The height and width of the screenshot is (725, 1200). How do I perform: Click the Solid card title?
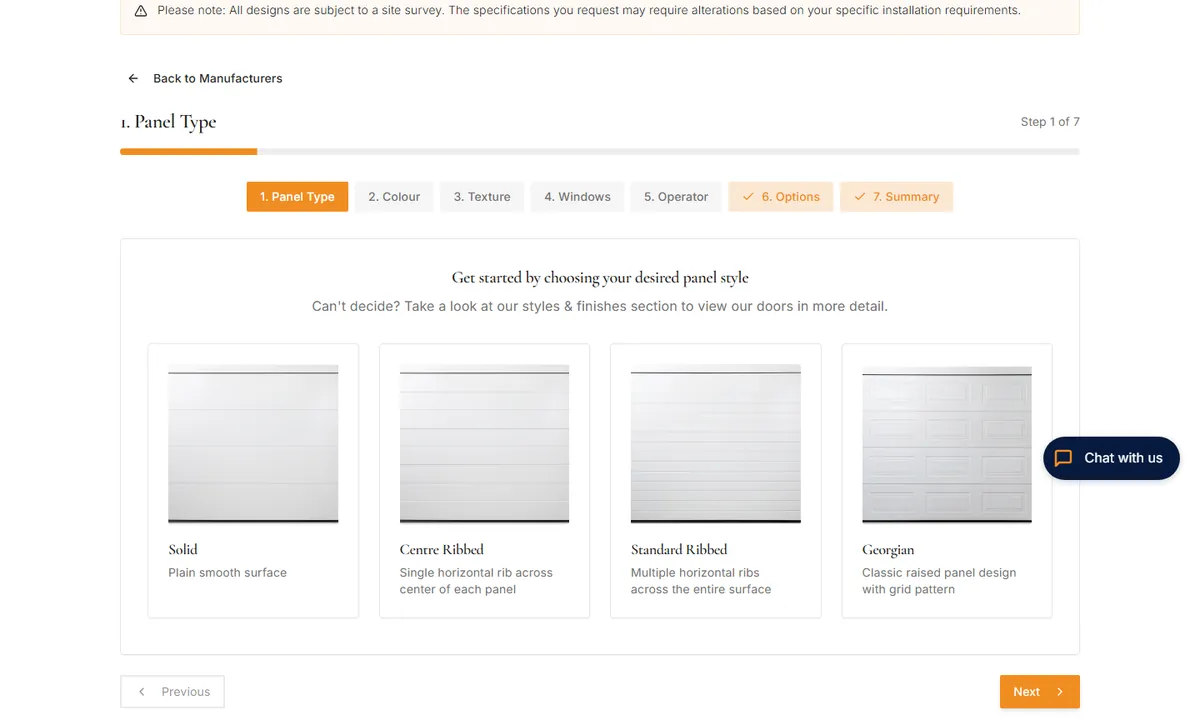pos(183,549)
